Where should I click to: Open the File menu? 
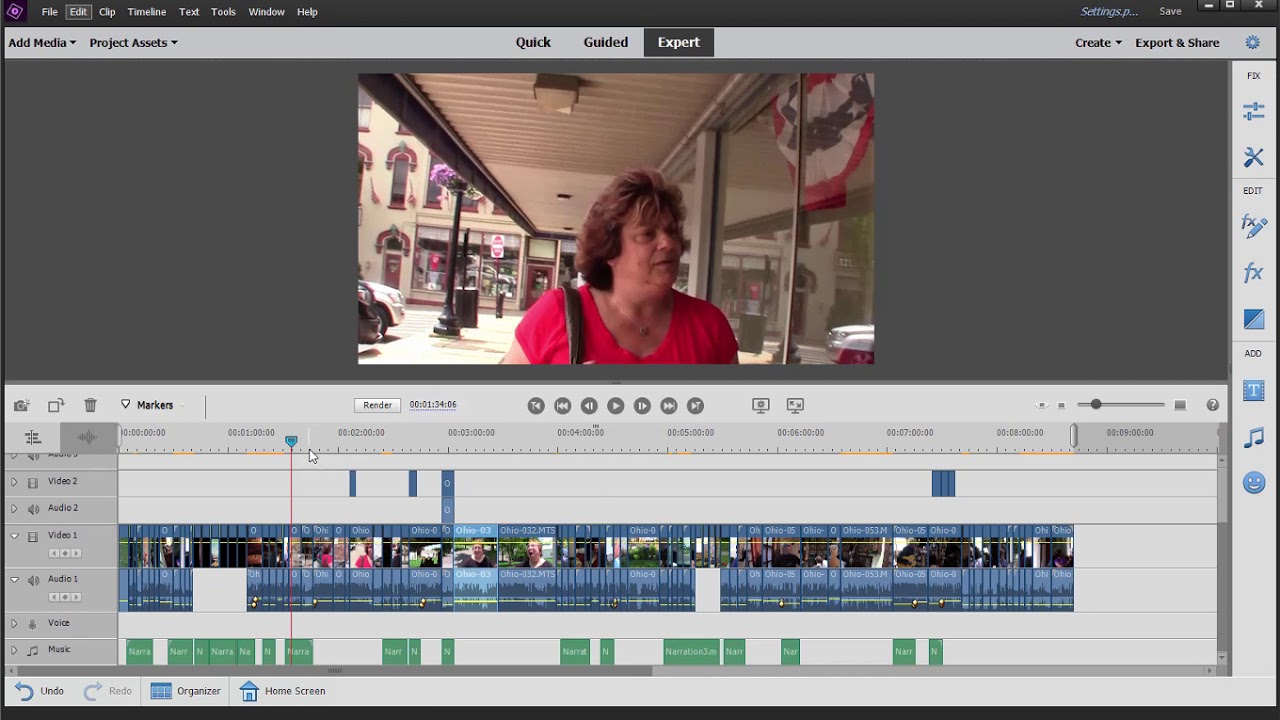(x=49, y=12)
